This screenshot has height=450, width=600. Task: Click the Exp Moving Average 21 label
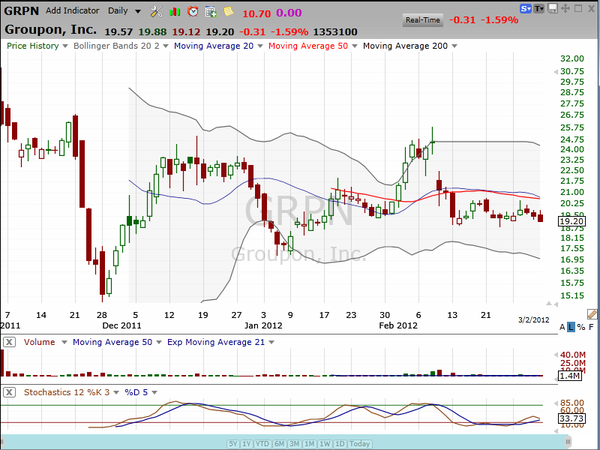tap(216, 342)
